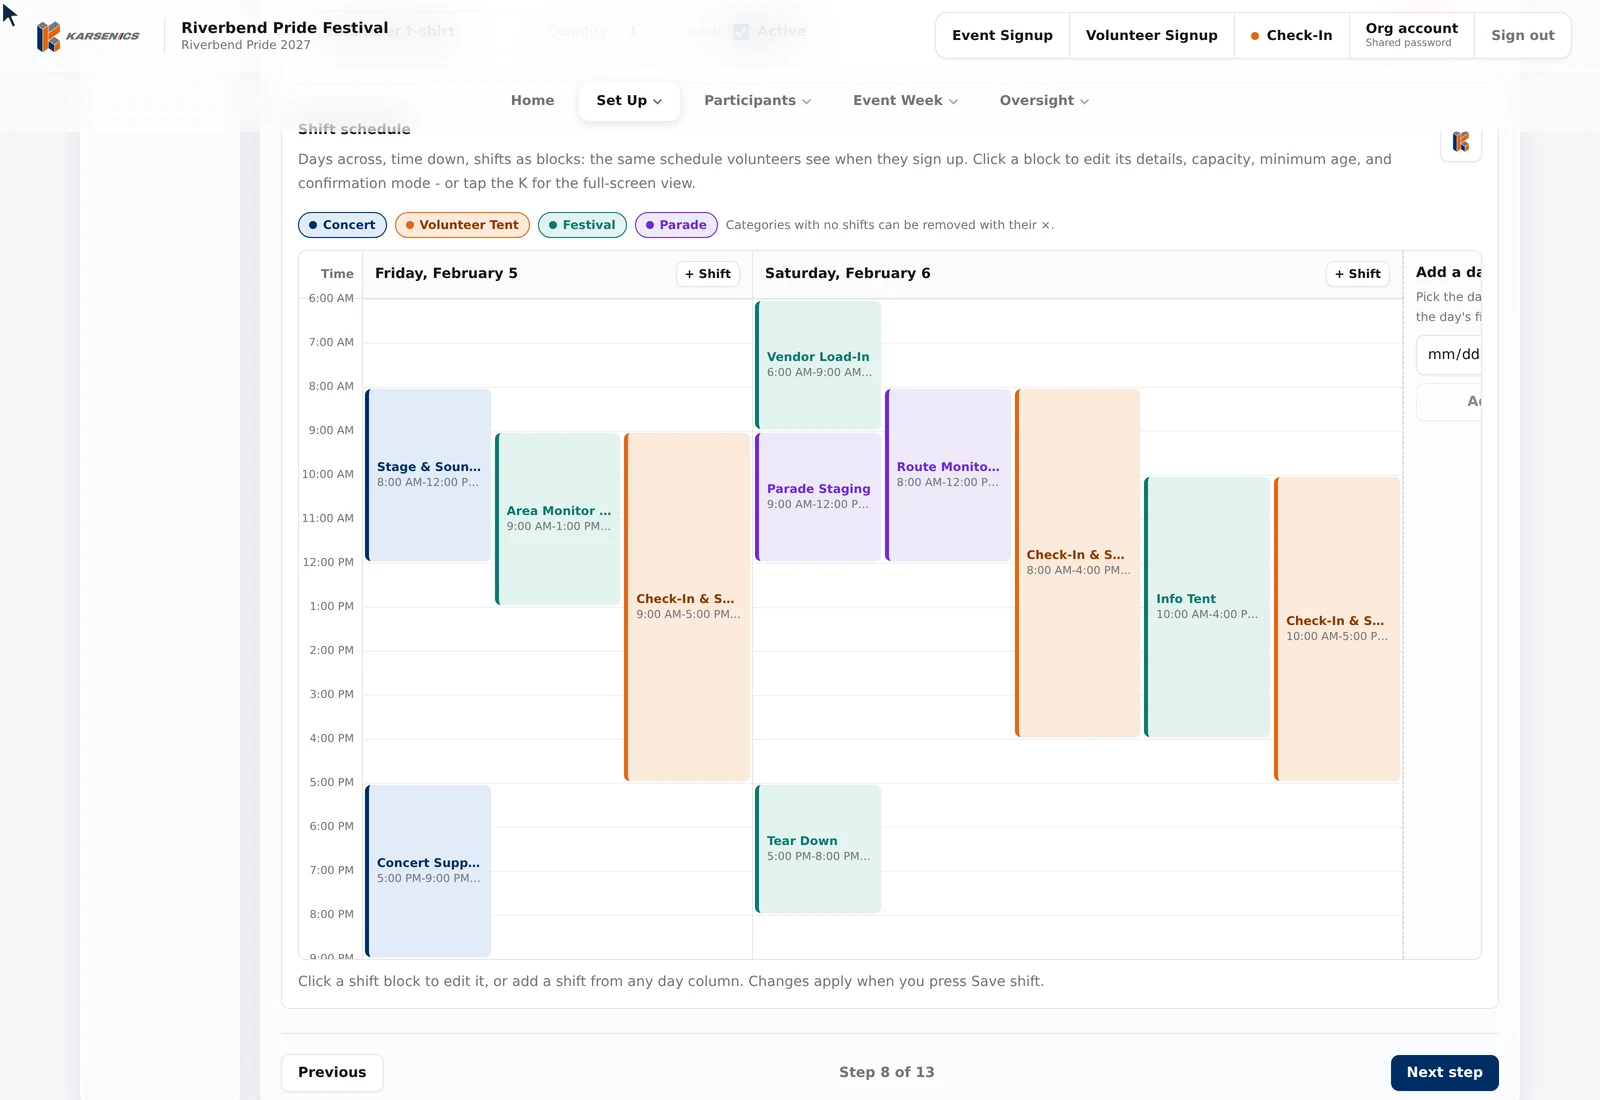Click Next step button

[x=1444, y=1073]
